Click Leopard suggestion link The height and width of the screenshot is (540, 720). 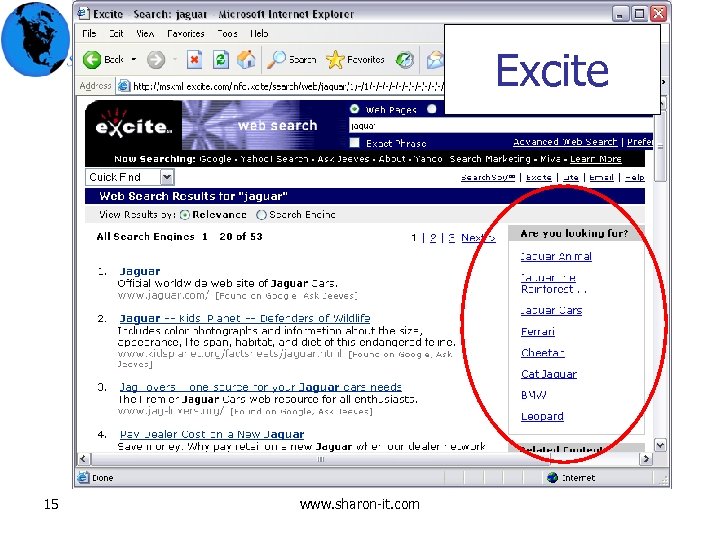(542, 416)
